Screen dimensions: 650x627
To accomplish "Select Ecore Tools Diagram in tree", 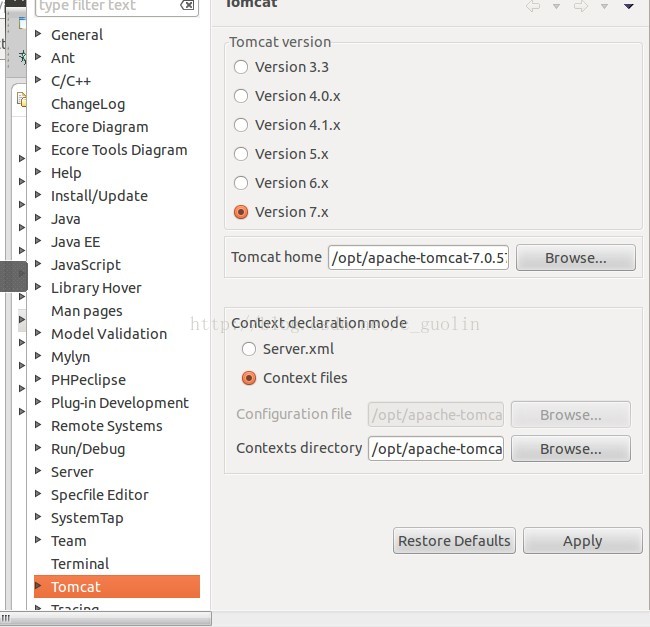I will pyautogui.click(x=119, y=150).
